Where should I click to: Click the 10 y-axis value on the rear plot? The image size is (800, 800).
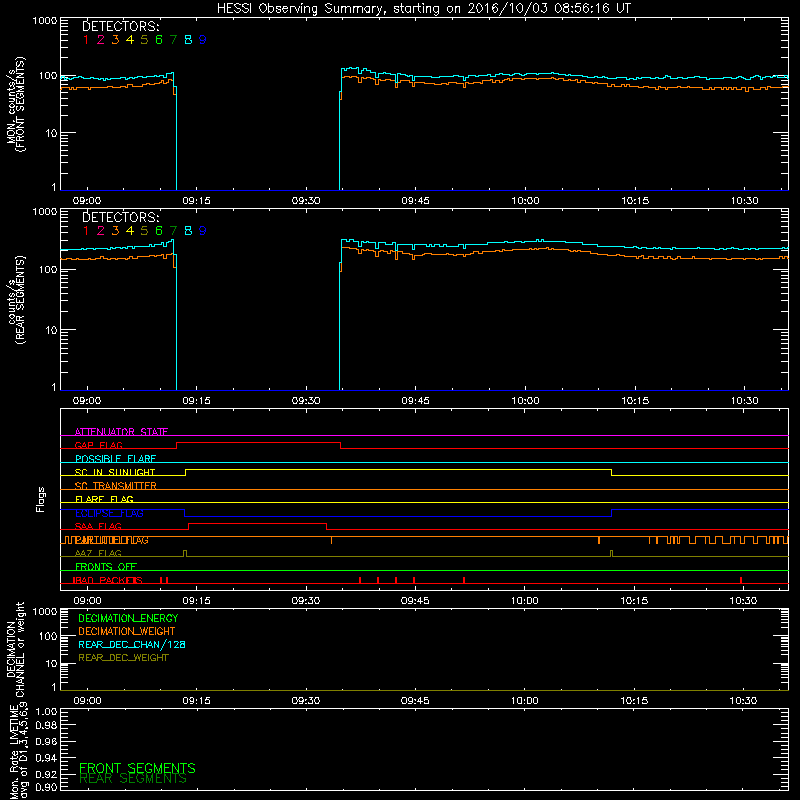pyautogui.click(x=51, y=330)
